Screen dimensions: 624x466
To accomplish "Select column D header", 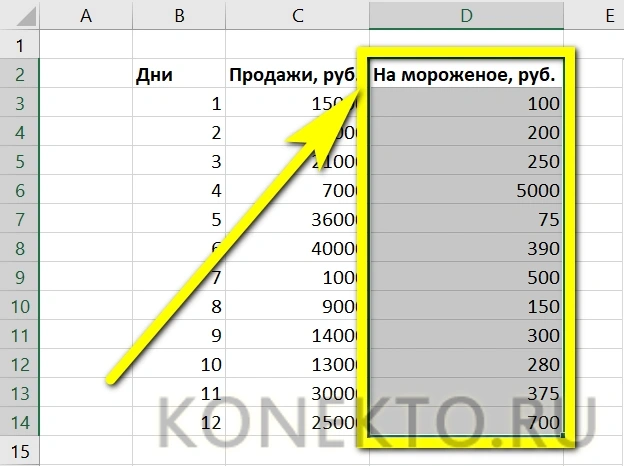I will [x=465, y=15].
